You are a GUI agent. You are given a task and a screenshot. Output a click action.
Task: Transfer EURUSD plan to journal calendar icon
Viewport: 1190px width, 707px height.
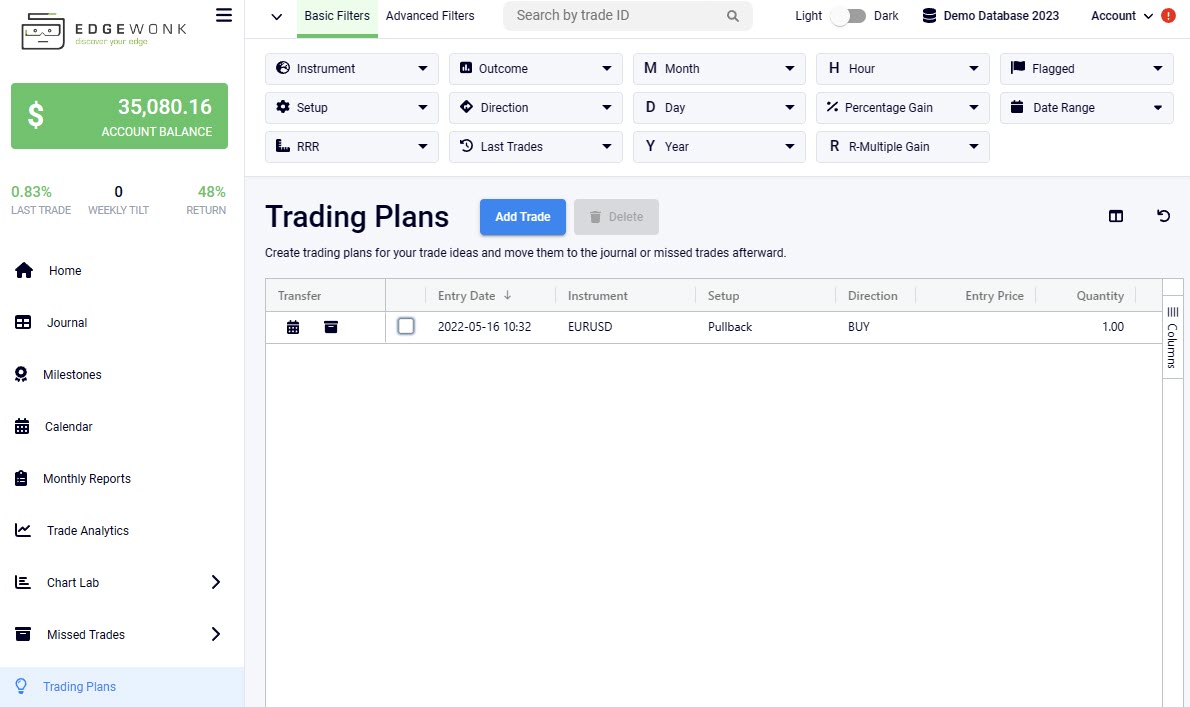point(293,327)
